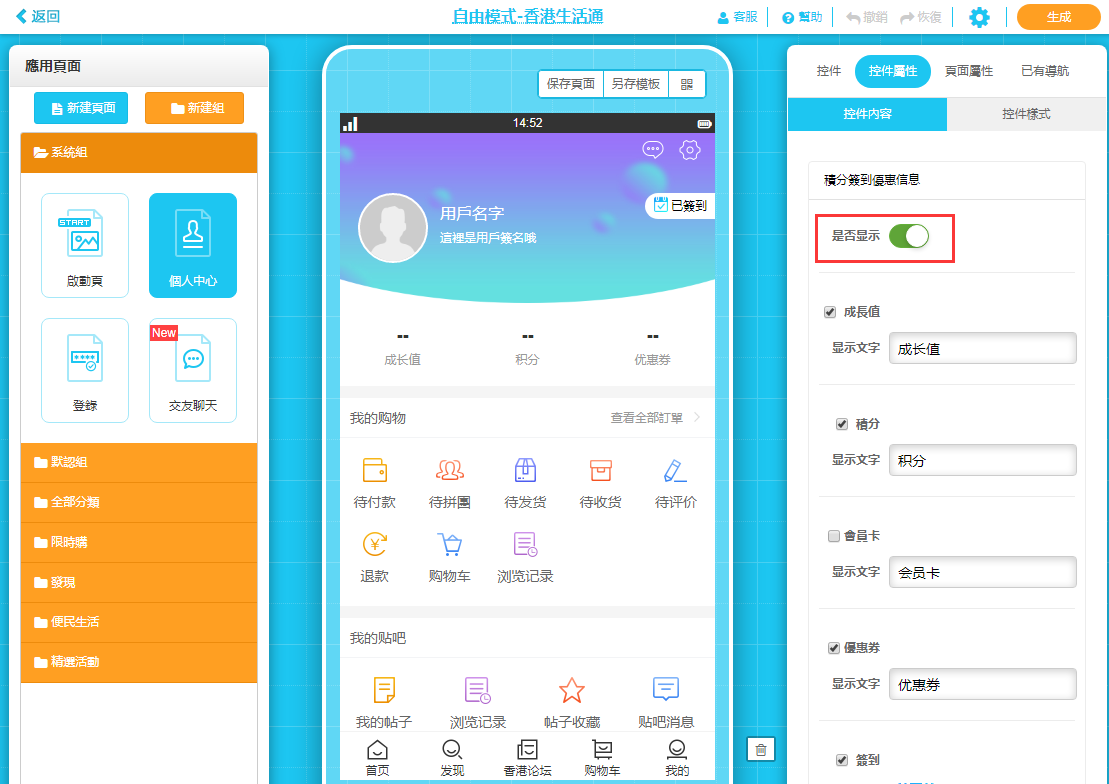Click the user avatar in phone preview
Image resolution: width=1109 pixels, height=784 pixels.
click(x=393, y=228)
